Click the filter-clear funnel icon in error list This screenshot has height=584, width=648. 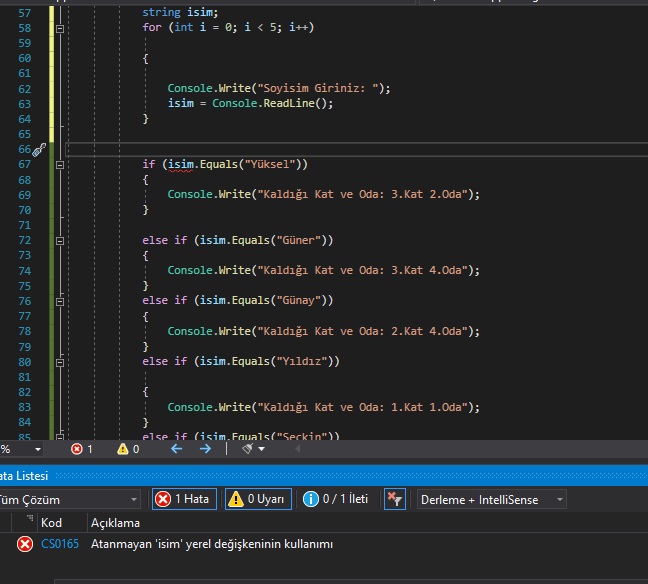pos(394,499)
